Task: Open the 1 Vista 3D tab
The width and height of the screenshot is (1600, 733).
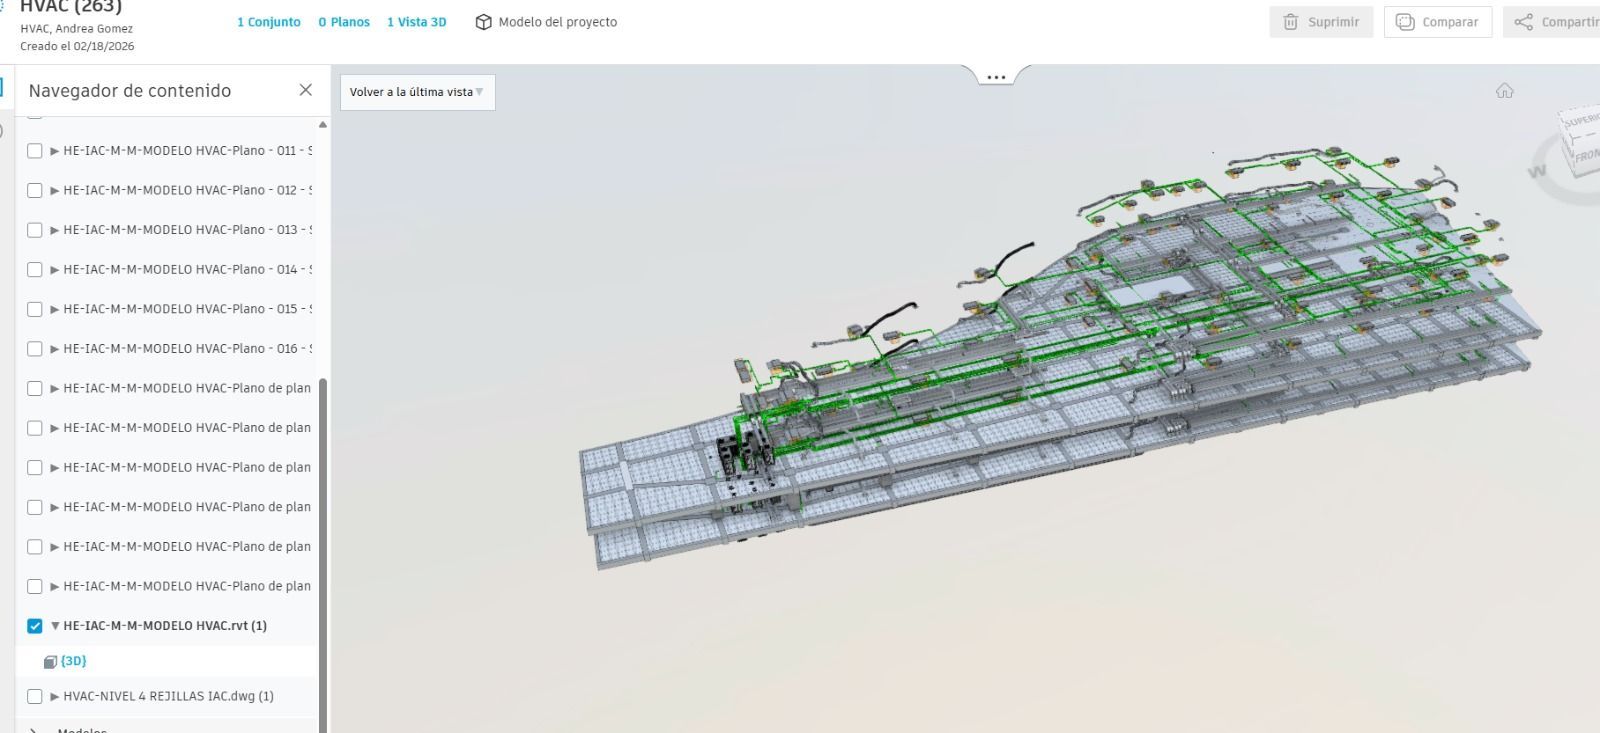Action: pyautogui.click(x=417, y=22)
